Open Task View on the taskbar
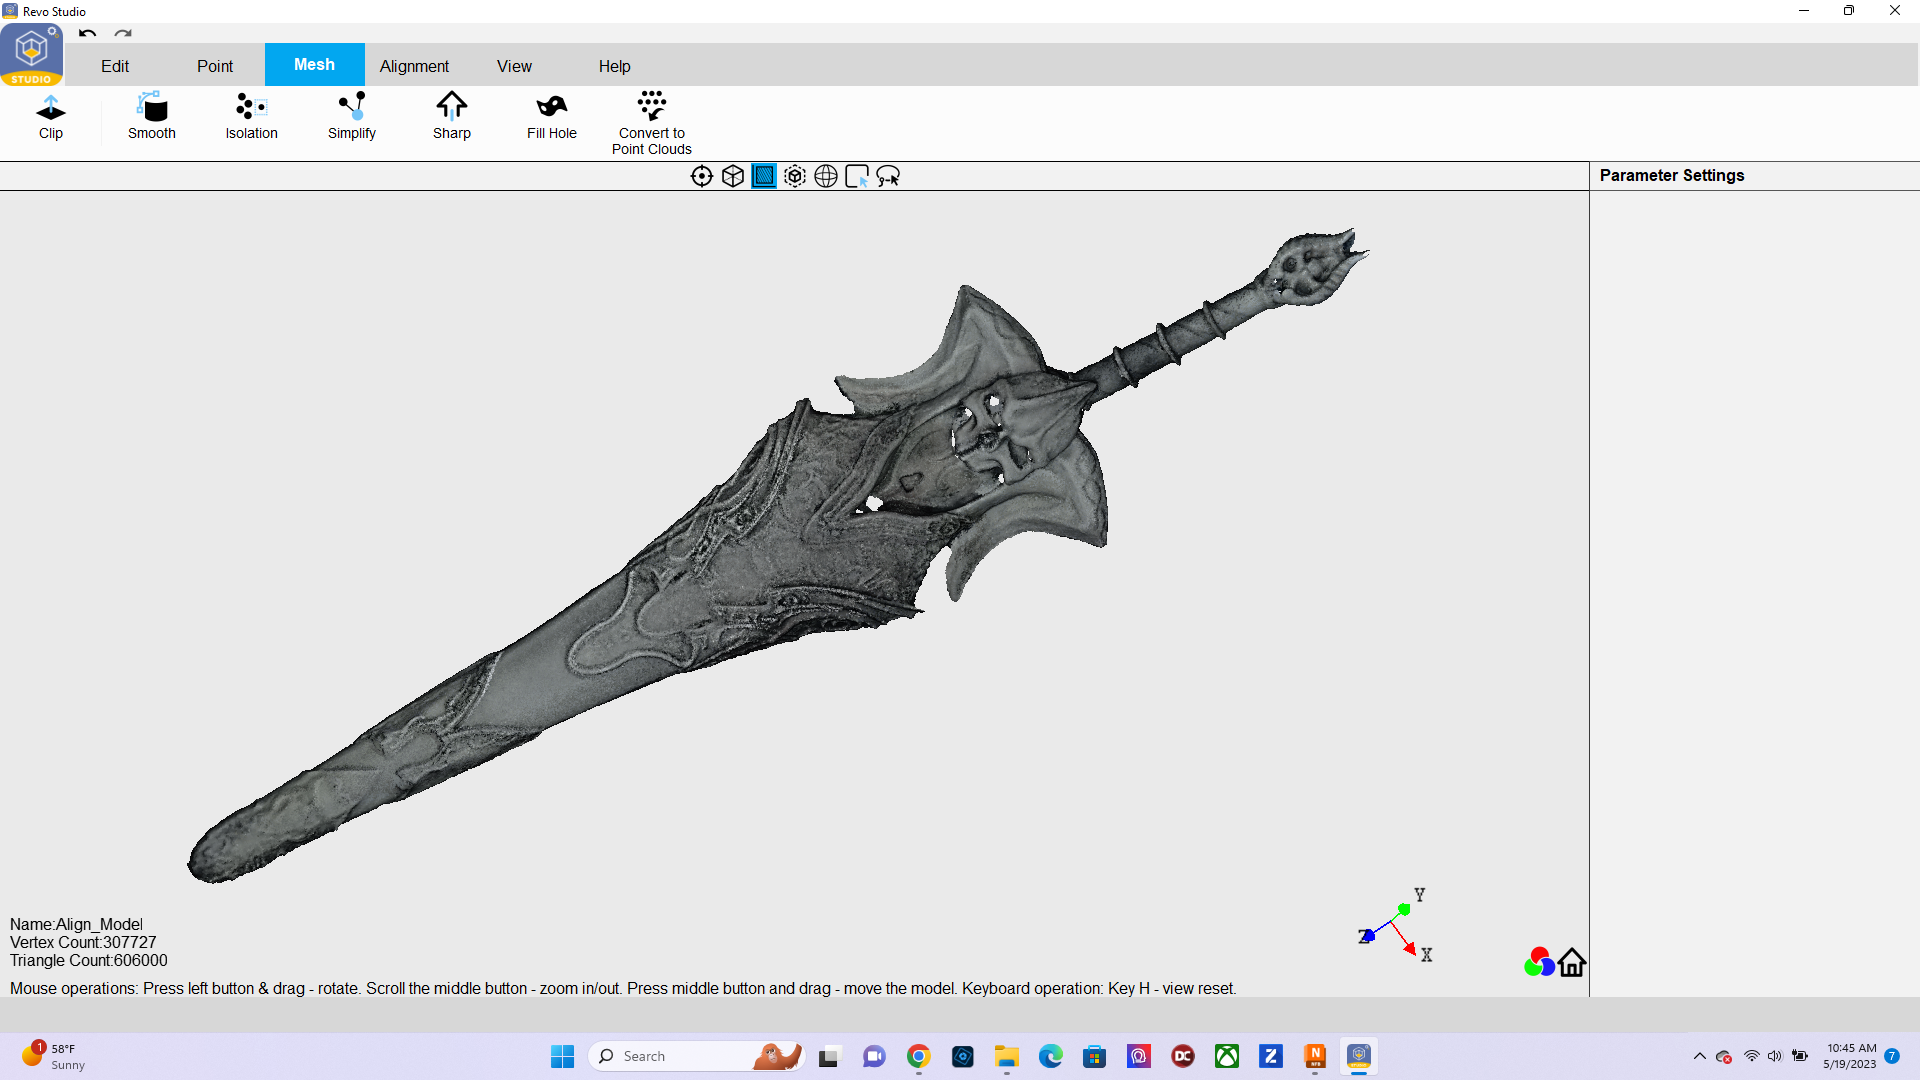This screenshot has height=1080, width=1920. (829, 1056)
